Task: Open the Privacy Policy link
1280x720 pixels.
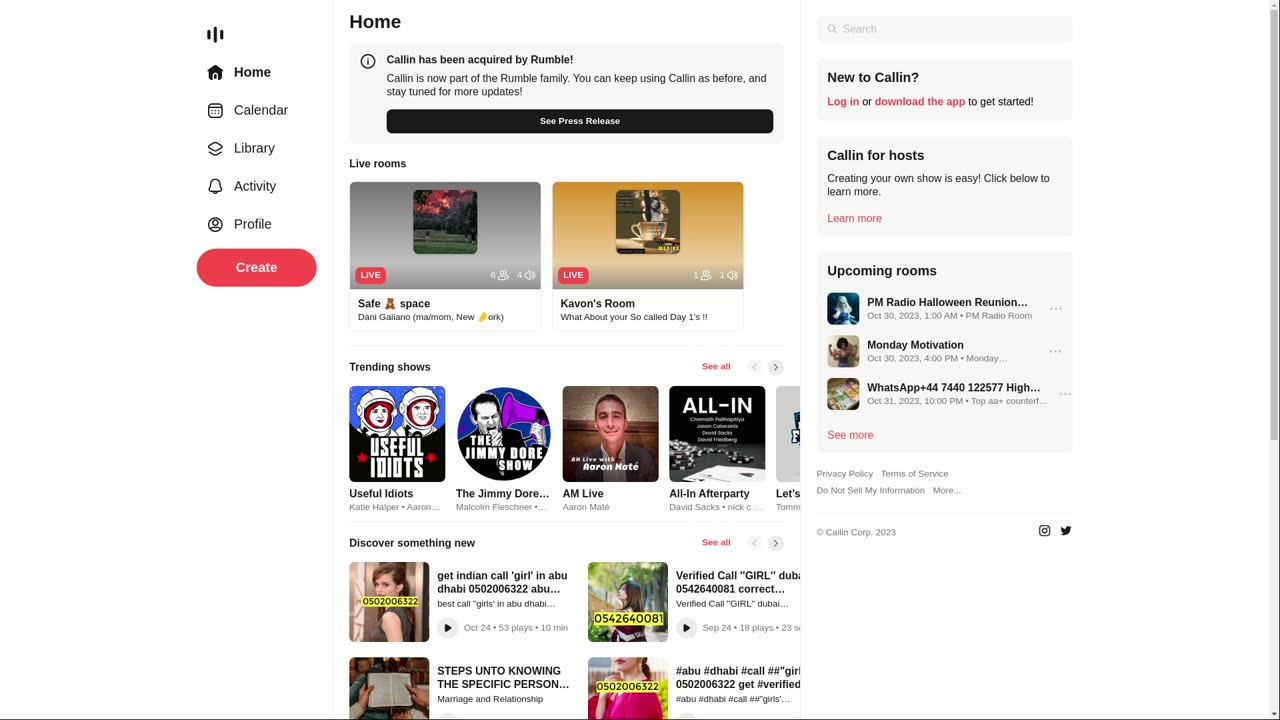Action: [845, 474]
